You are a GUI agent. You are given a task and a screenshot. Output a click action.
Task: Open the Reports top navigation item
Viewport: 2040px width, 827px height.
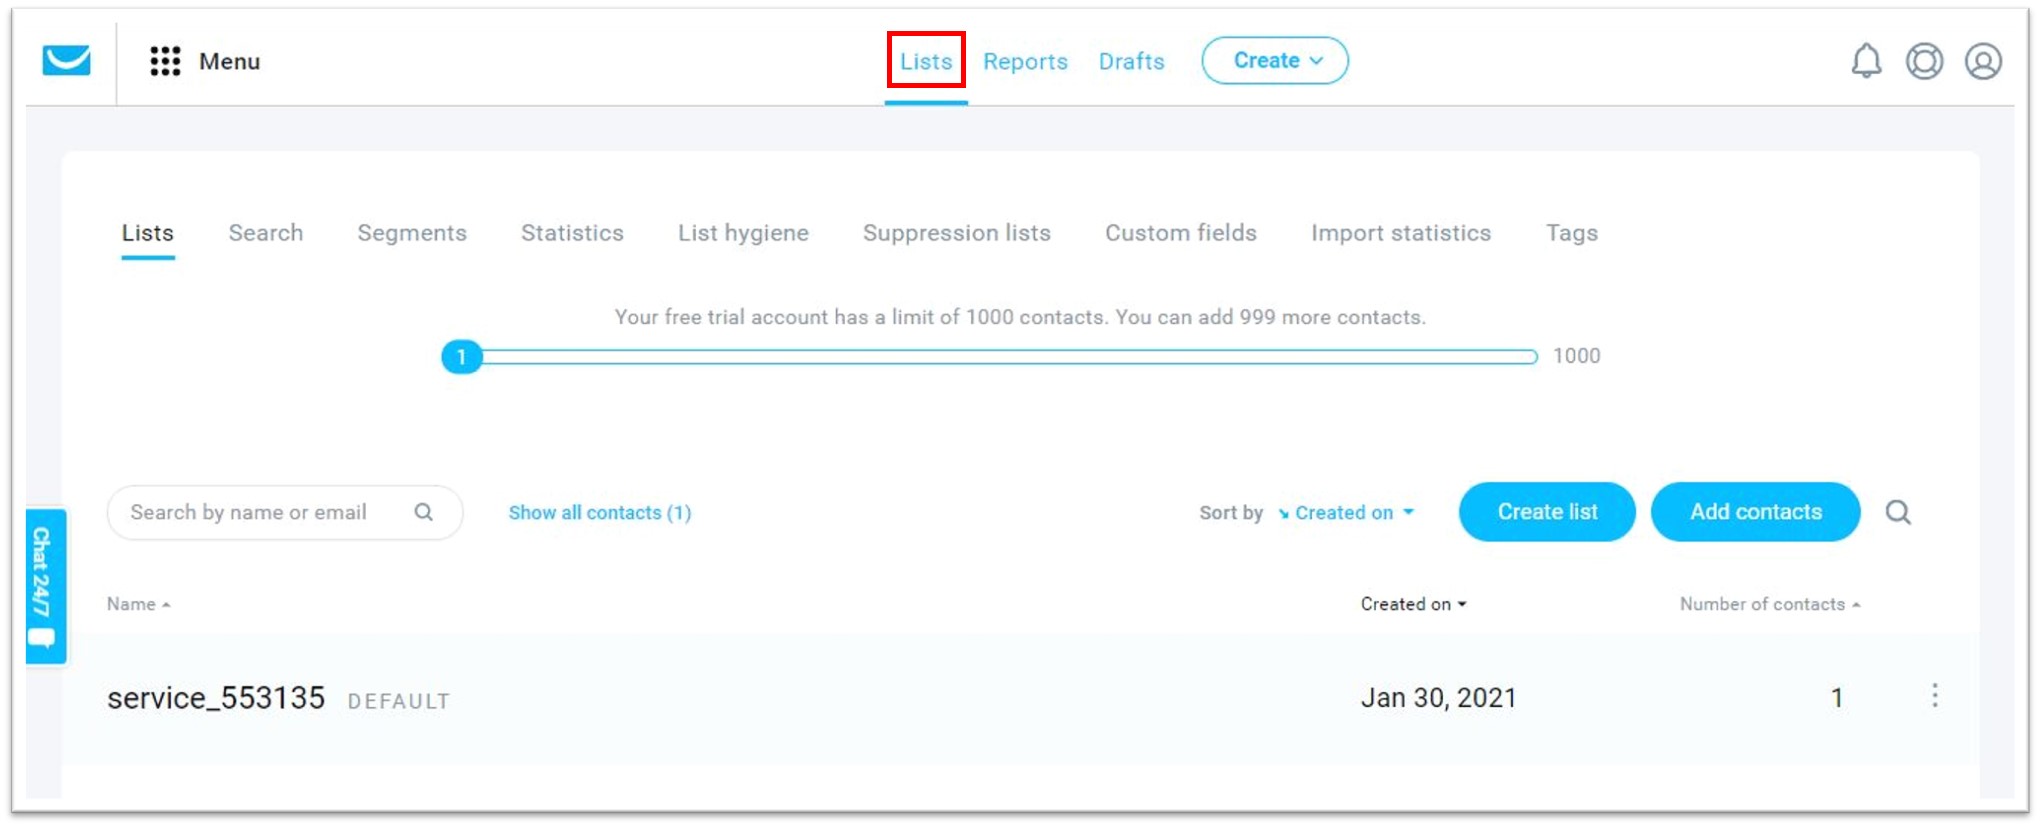click(x=1025, y=62)
